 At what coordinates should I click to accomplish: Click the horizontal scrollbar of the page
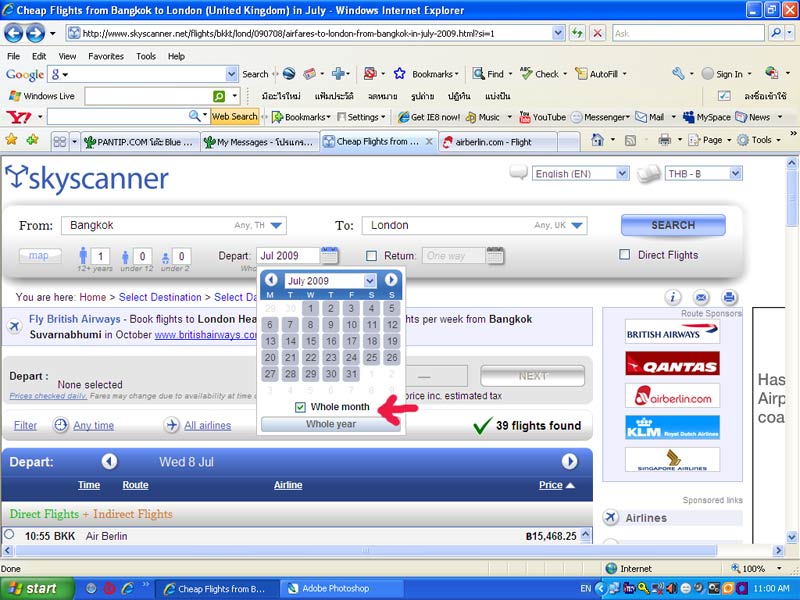[x=365, y=551]
